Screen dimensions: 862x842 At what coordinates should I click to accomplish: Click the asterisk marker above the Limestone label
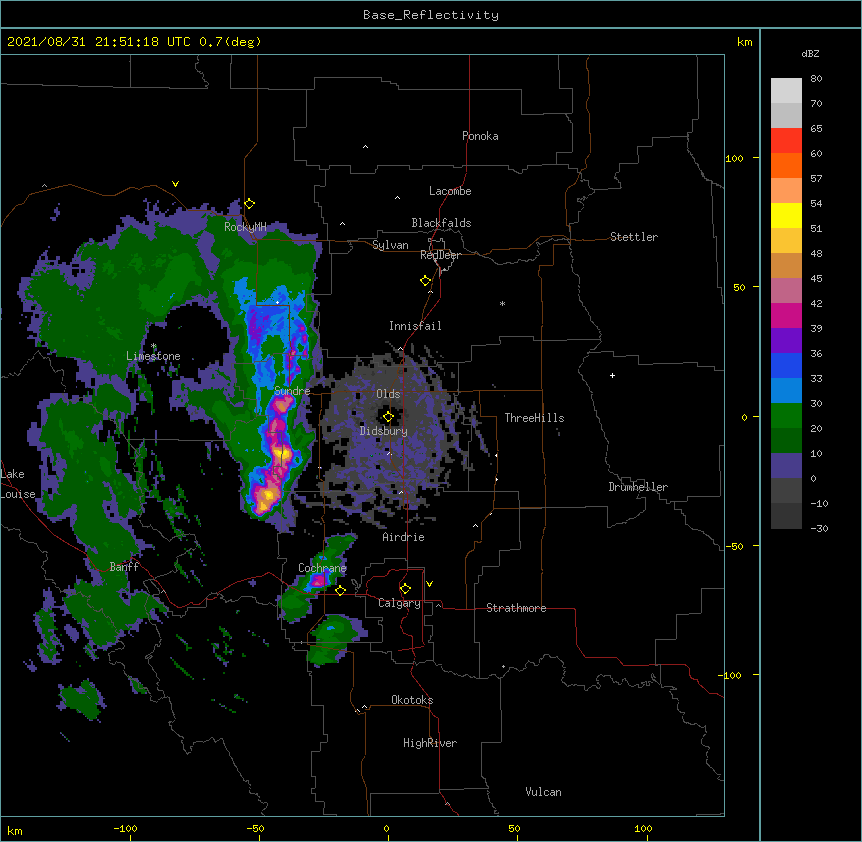pyautogui.click(x=154, y=346)
